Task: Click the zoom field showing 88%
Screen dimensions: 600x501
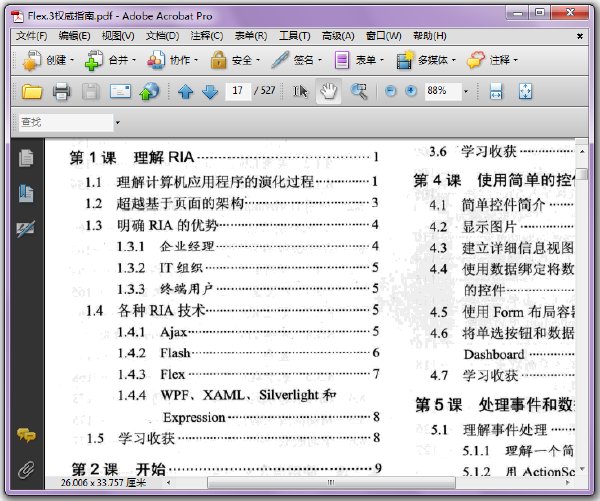Action: [x=443, y=91]
